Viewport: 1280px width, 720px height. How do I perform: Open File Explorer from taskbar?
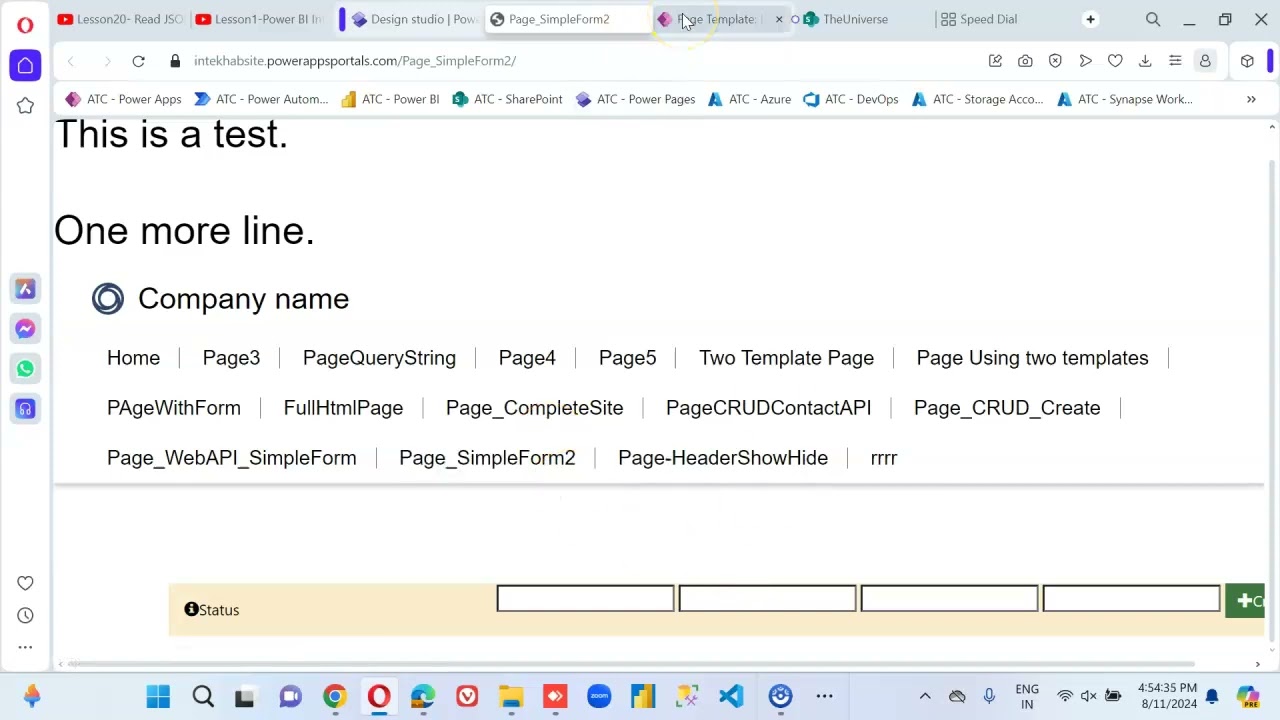click(x=511, y=696)
